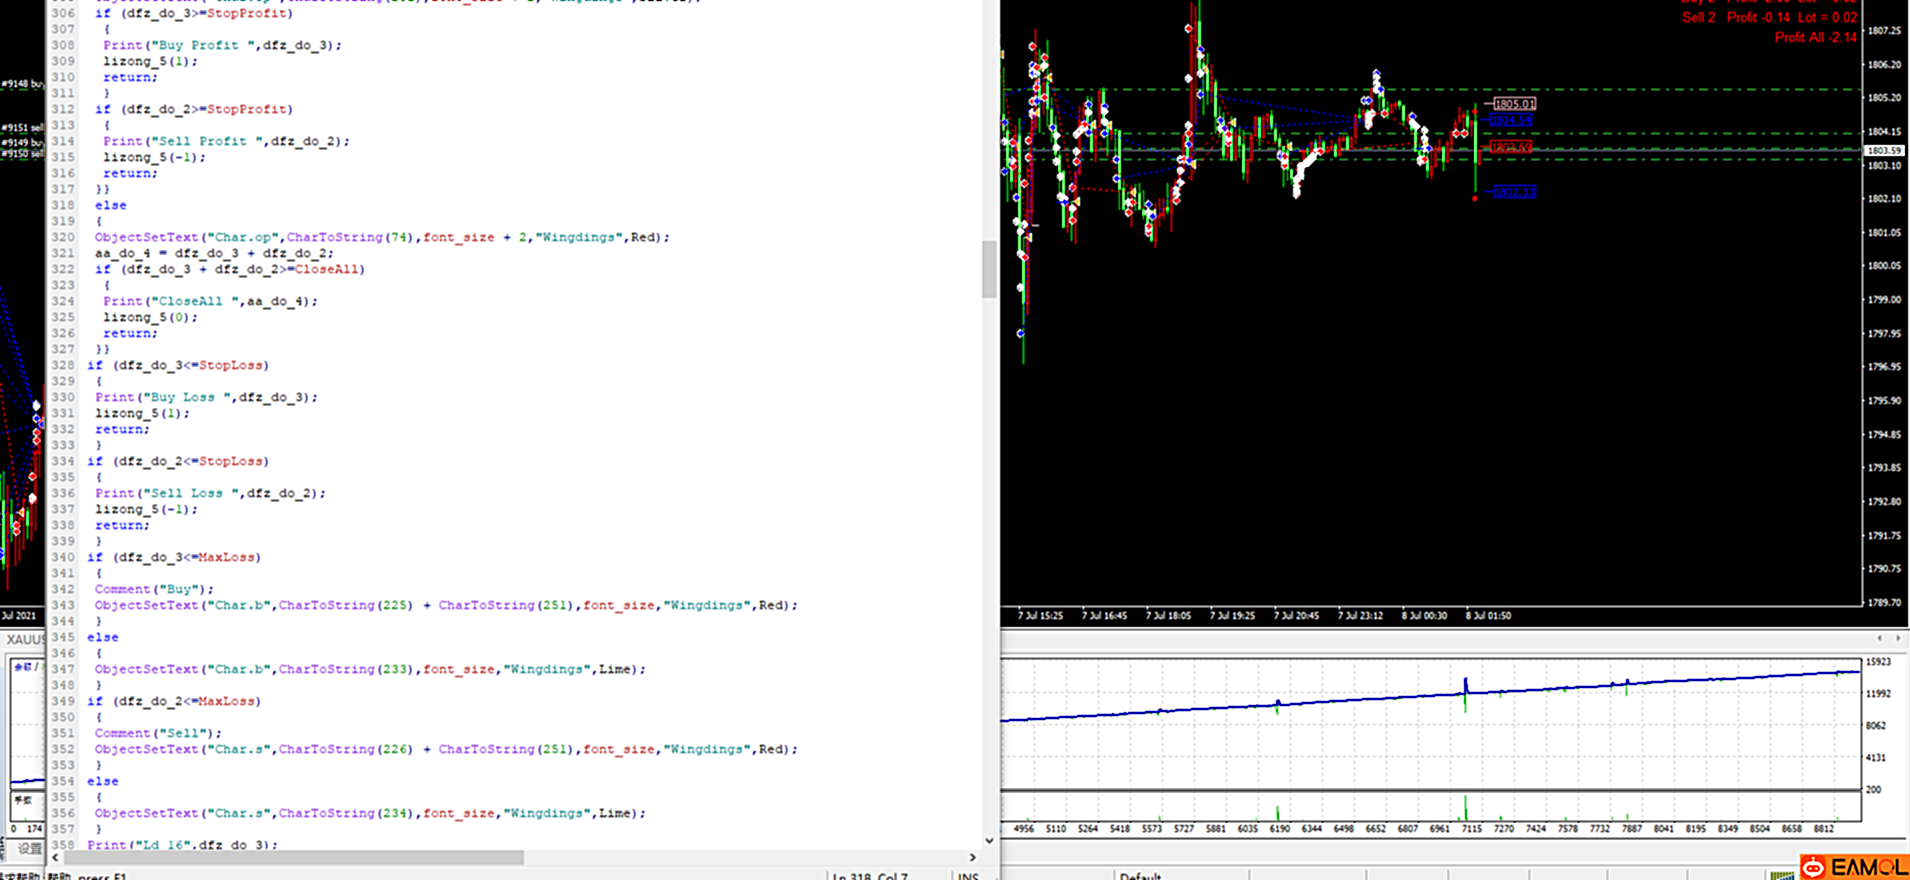This screenshot has height=880, width=1910.
Task: Click the chart tabs scroll-right arrow
Action: click(1898, 638)
